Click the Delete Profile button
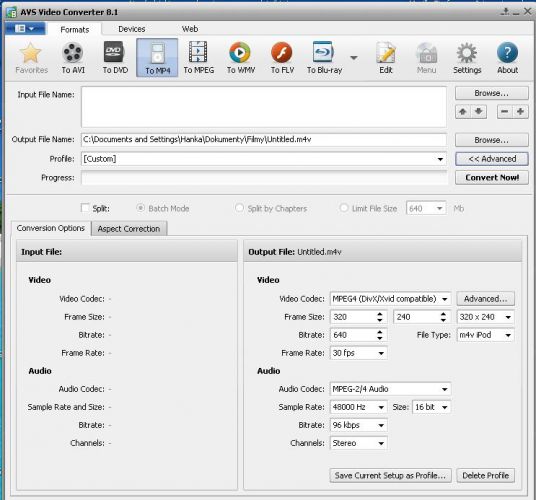 point(485,475)
